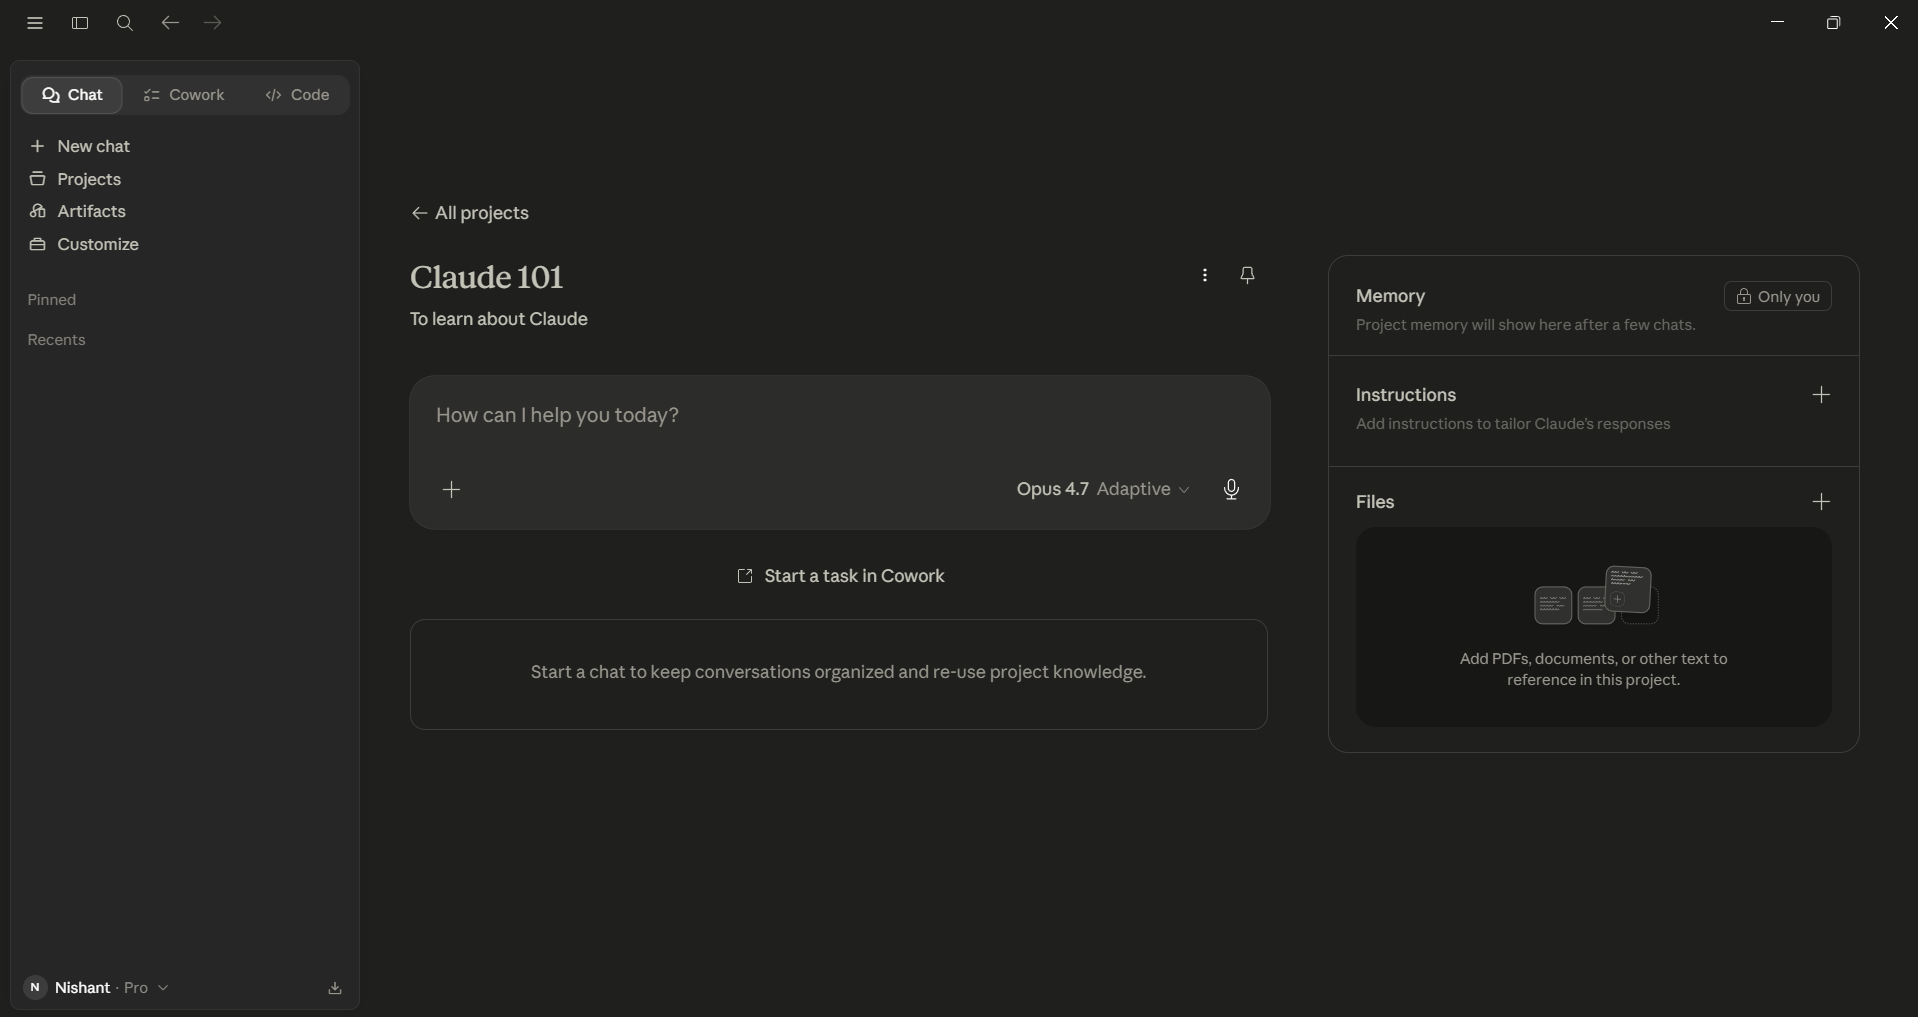Open project options three-dot menu
Screen dimensions: 1918x1017
pyautogui.click(x=1205, y=276)
